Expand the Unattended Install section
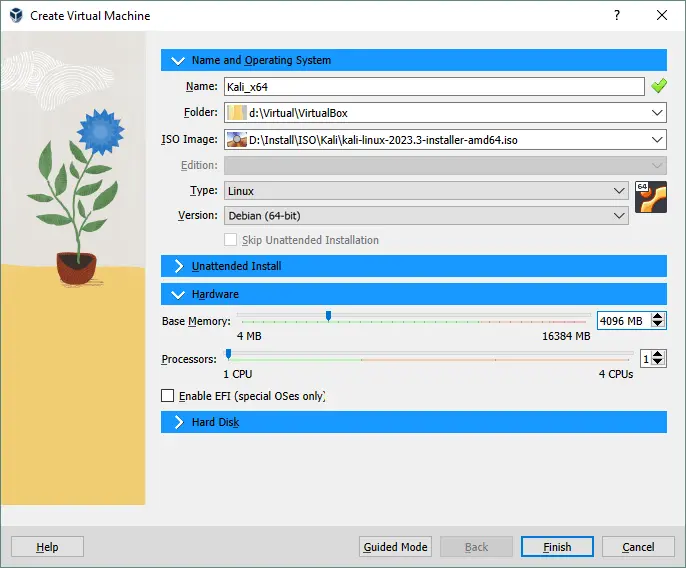Image resolution: width=686 pixels, height=568 pixels. pos(178,266)
